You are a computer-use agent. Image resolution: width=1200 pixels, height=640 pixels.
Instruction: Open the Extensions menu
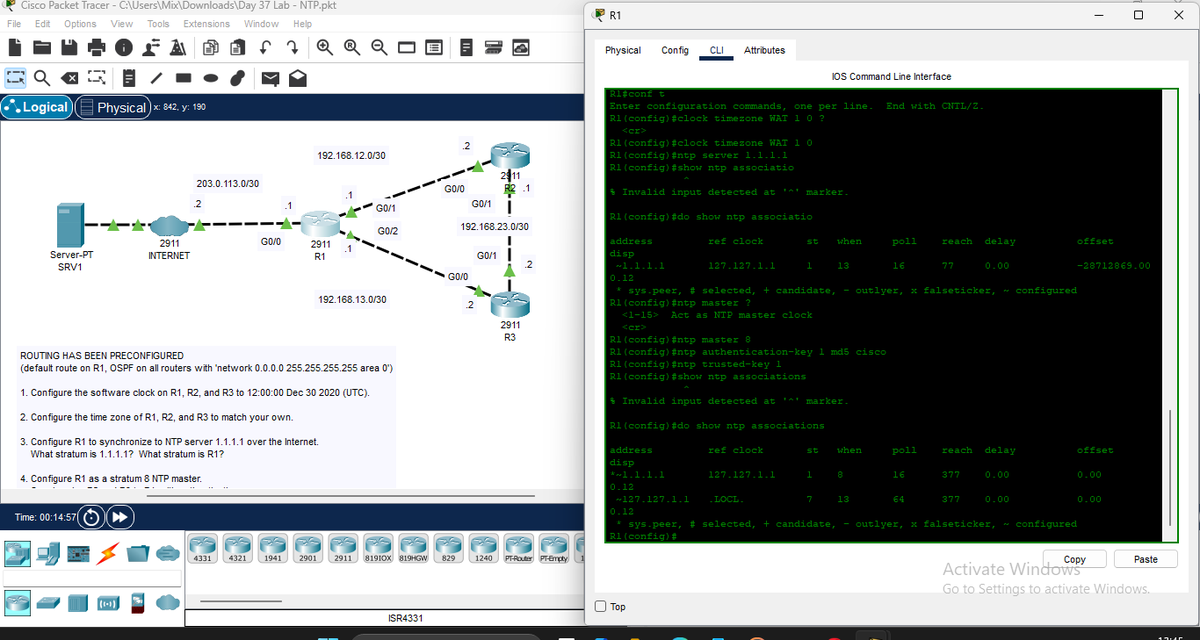[206, 24]
